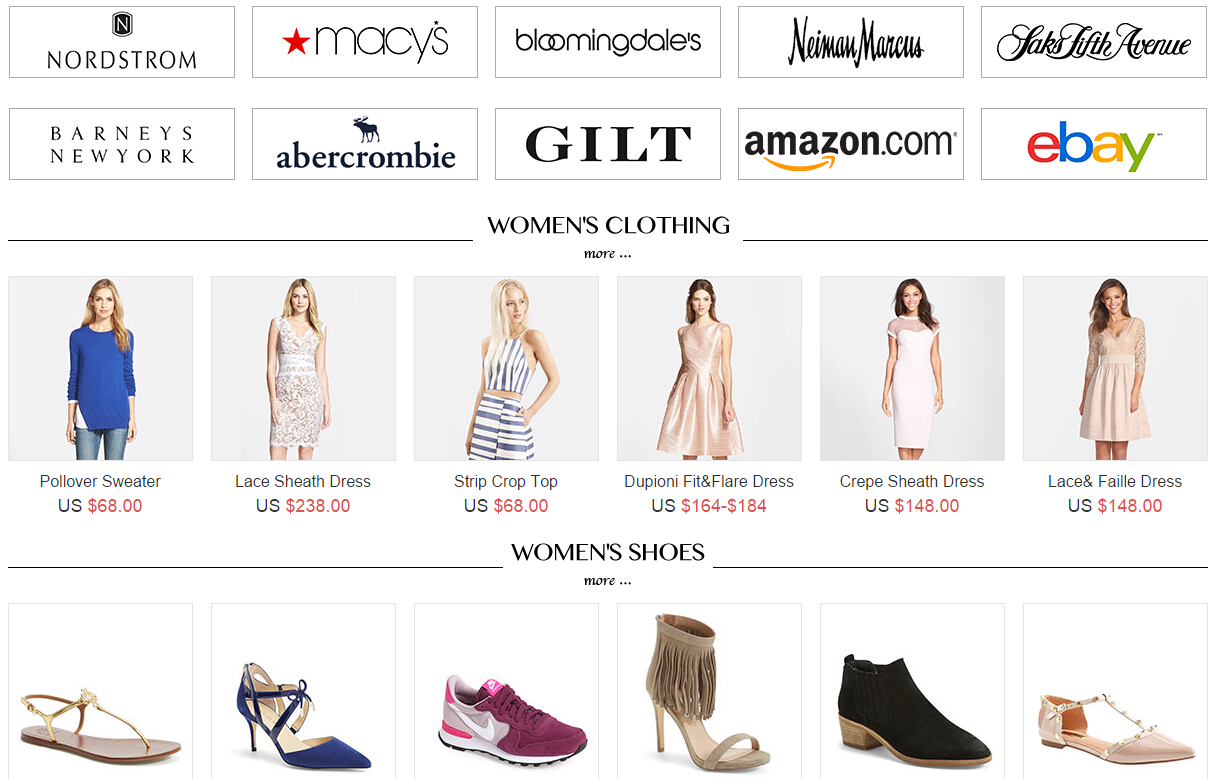Click the Macy's logo tile
The height and width of the screenshot is (779, 1218).
click(365, 42)
